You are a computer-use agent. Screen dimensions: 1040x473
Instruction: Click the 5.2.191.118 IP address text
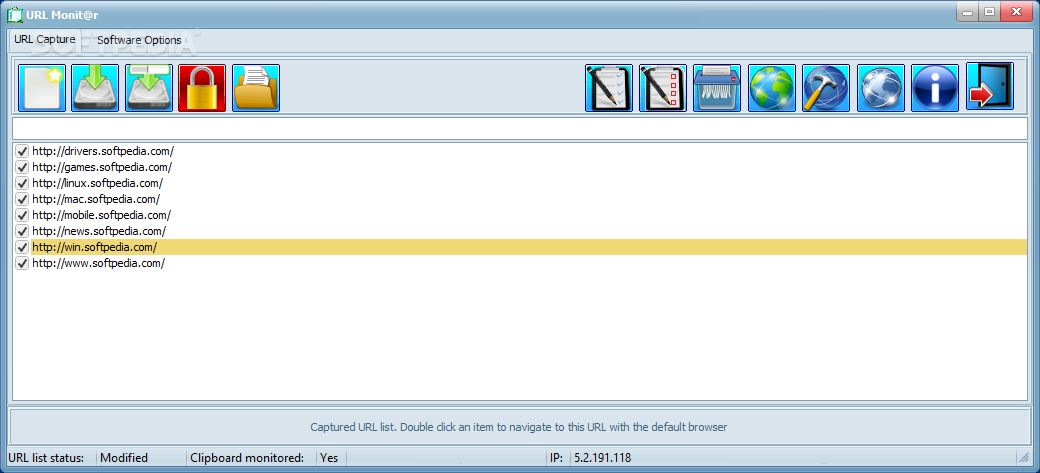pos(602,458)
